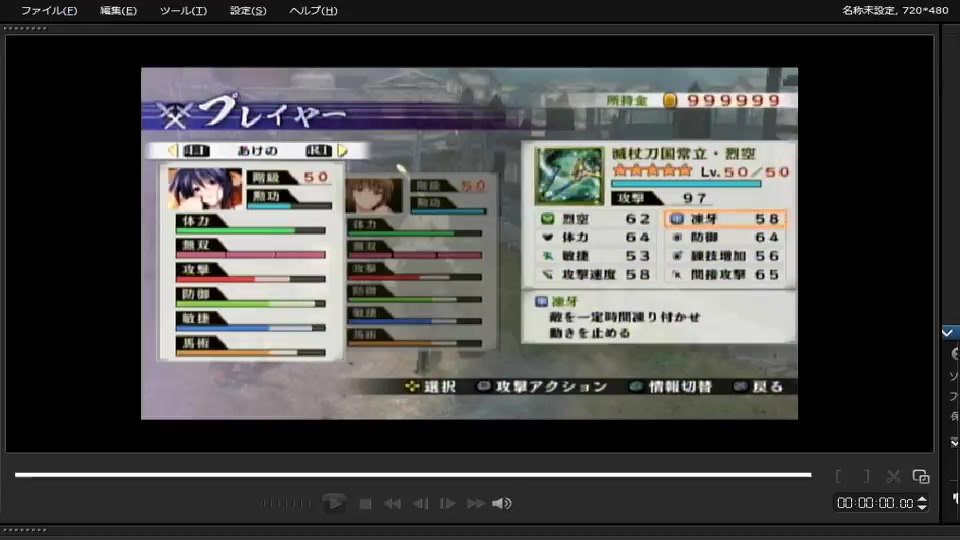Set mark-out with right bracket icon
The image size is (960, 540).
coord(866,476)
